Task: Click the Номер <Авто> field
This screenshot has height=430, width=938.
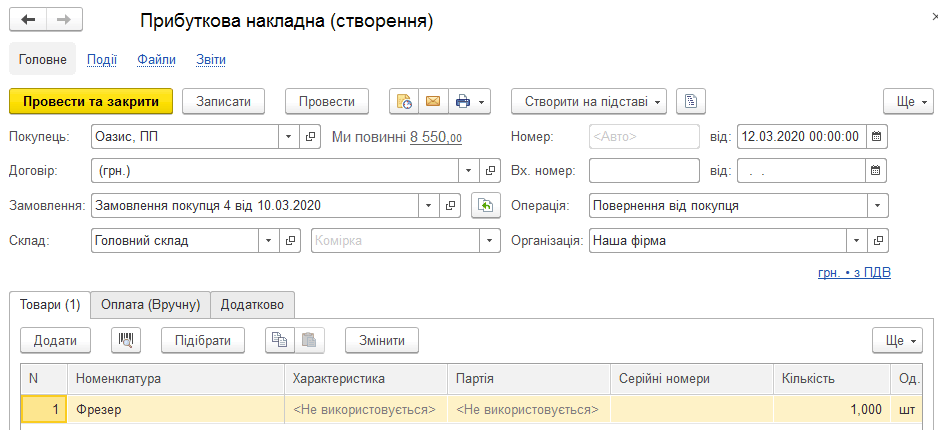Action: 644,137
